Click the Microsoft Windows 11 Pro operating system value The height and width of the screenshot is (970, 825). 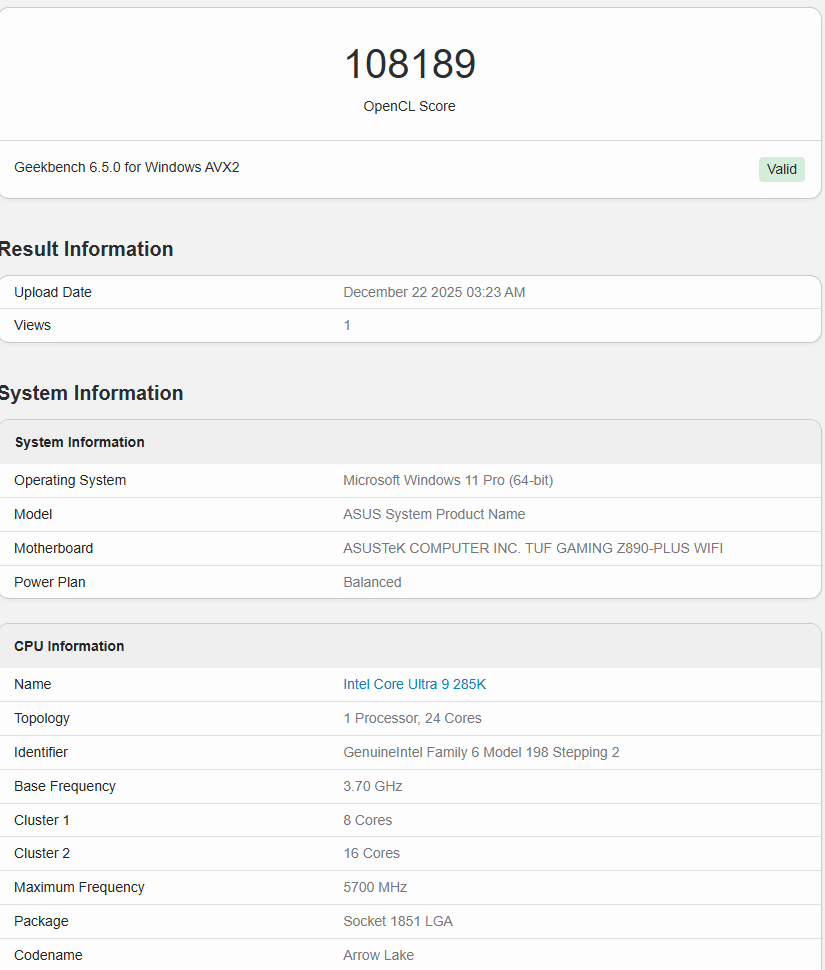(x=448, y=480)
